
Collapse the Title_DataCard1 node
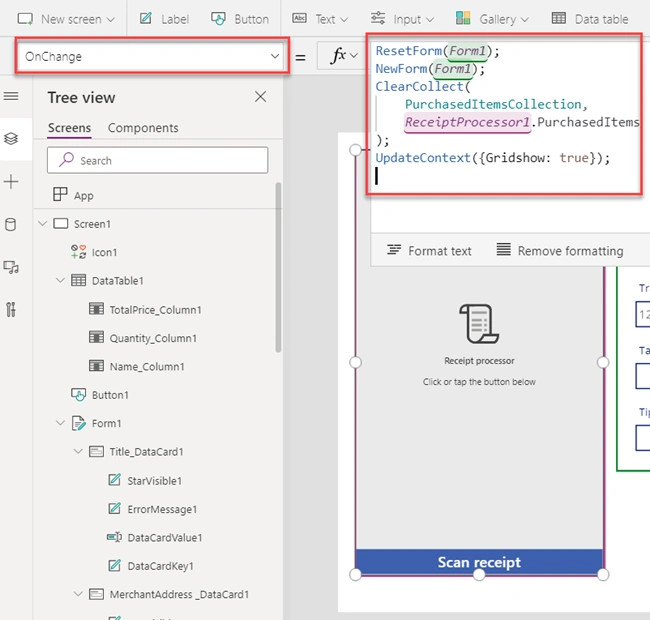[x=78, y=451]
